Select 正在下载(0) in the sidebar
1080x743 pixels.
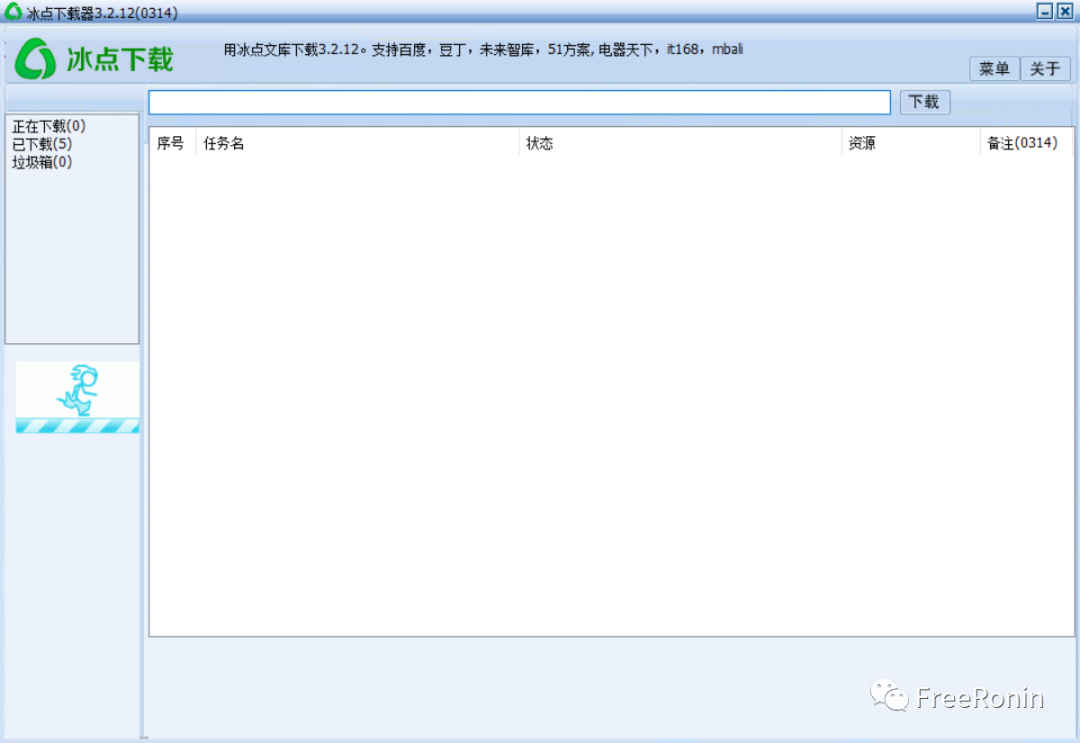49,126
